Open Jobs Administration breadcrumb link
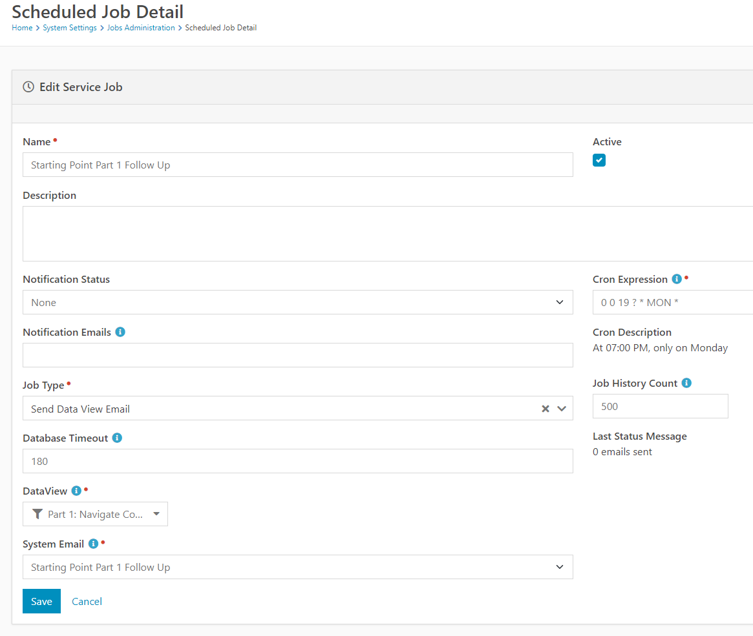Viewport: 753px width, 636px height. [141, 28]
